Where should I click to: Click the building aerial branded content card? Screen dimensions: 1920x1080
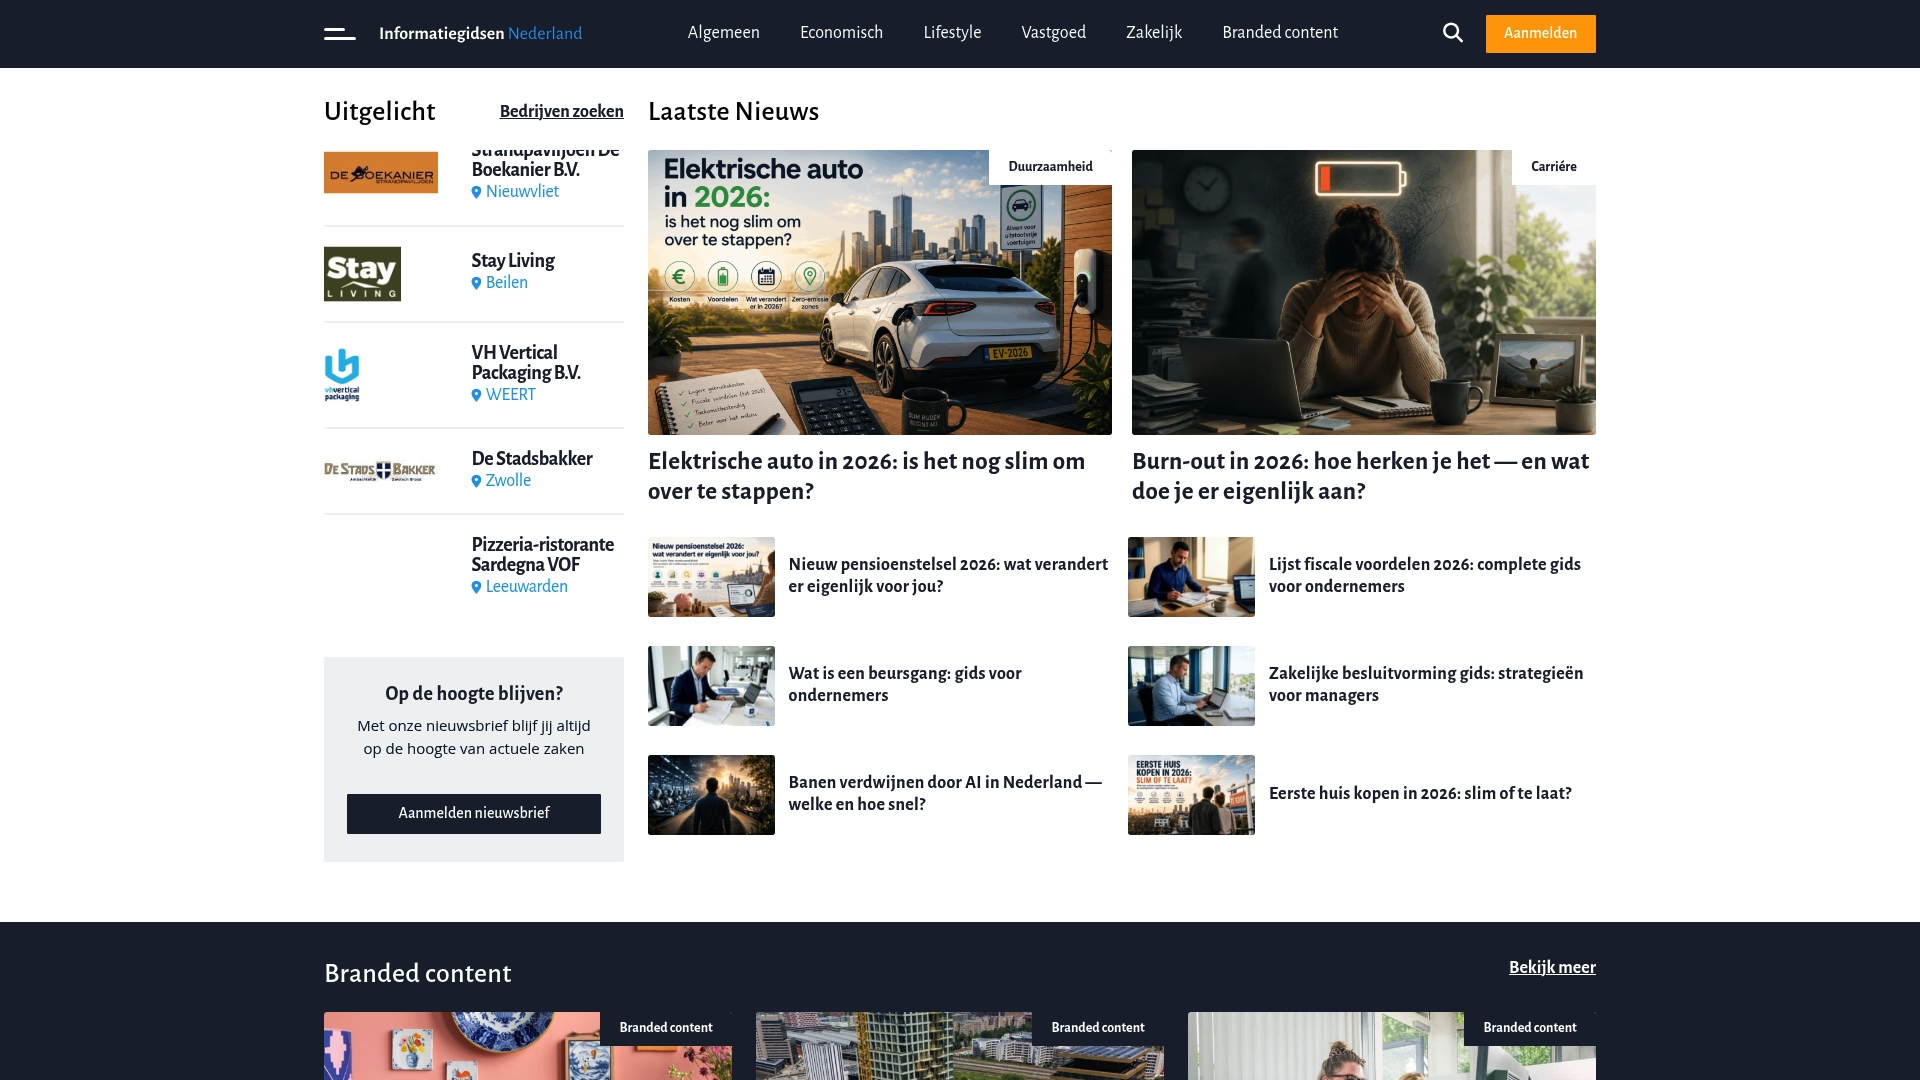coord(960,1046)
